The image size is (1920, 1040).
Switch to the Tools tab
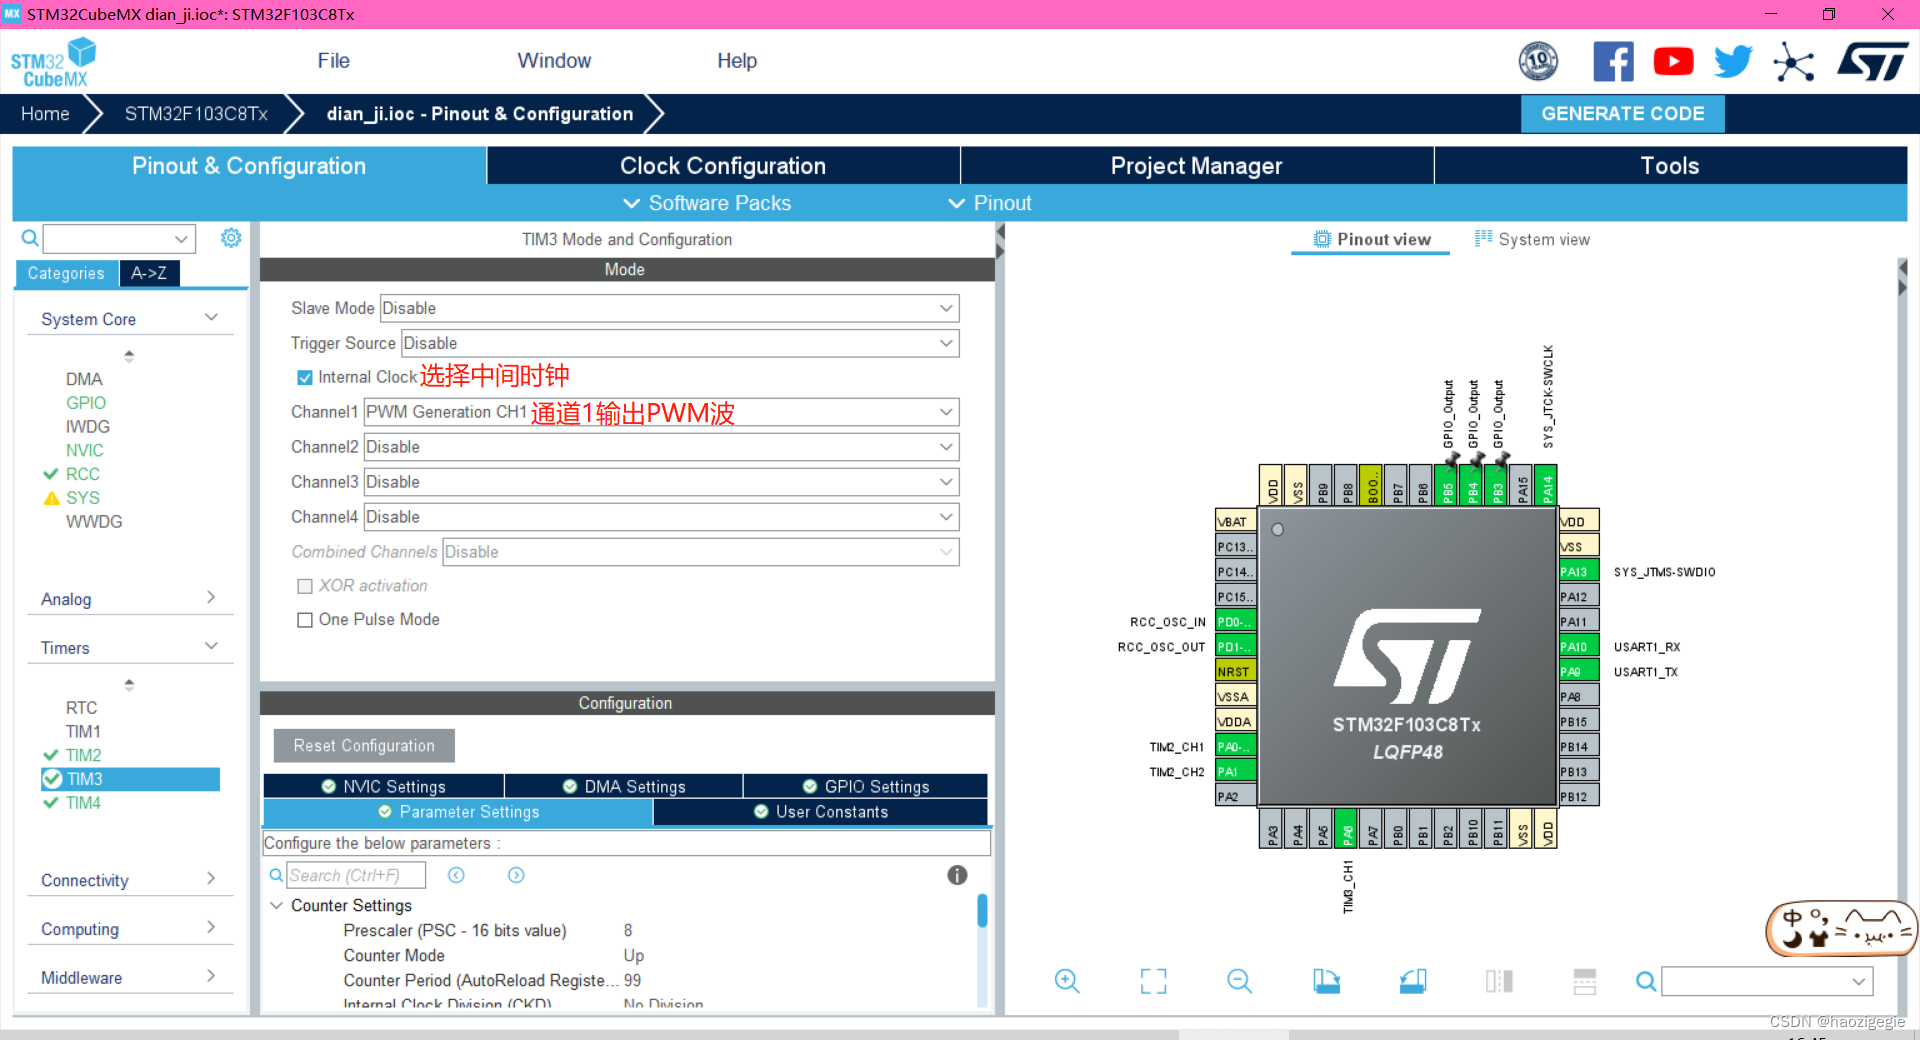(1670, 166)
